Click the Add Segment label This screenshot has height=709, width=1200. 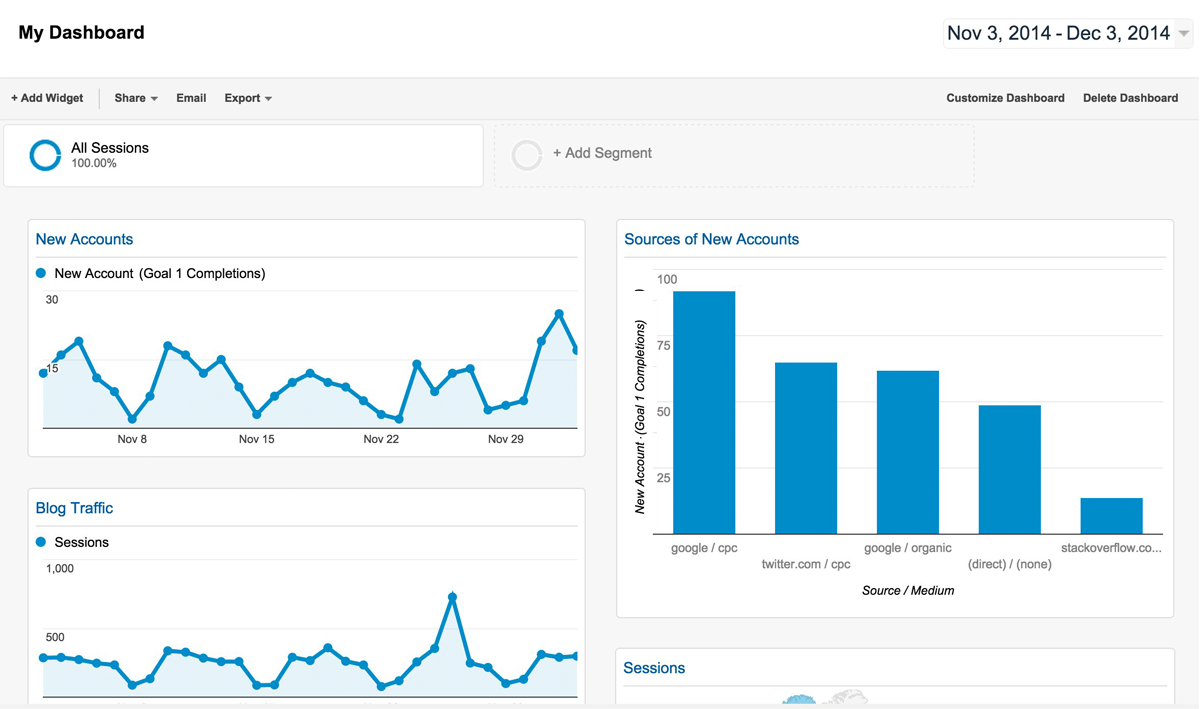(x=602, y=153)
